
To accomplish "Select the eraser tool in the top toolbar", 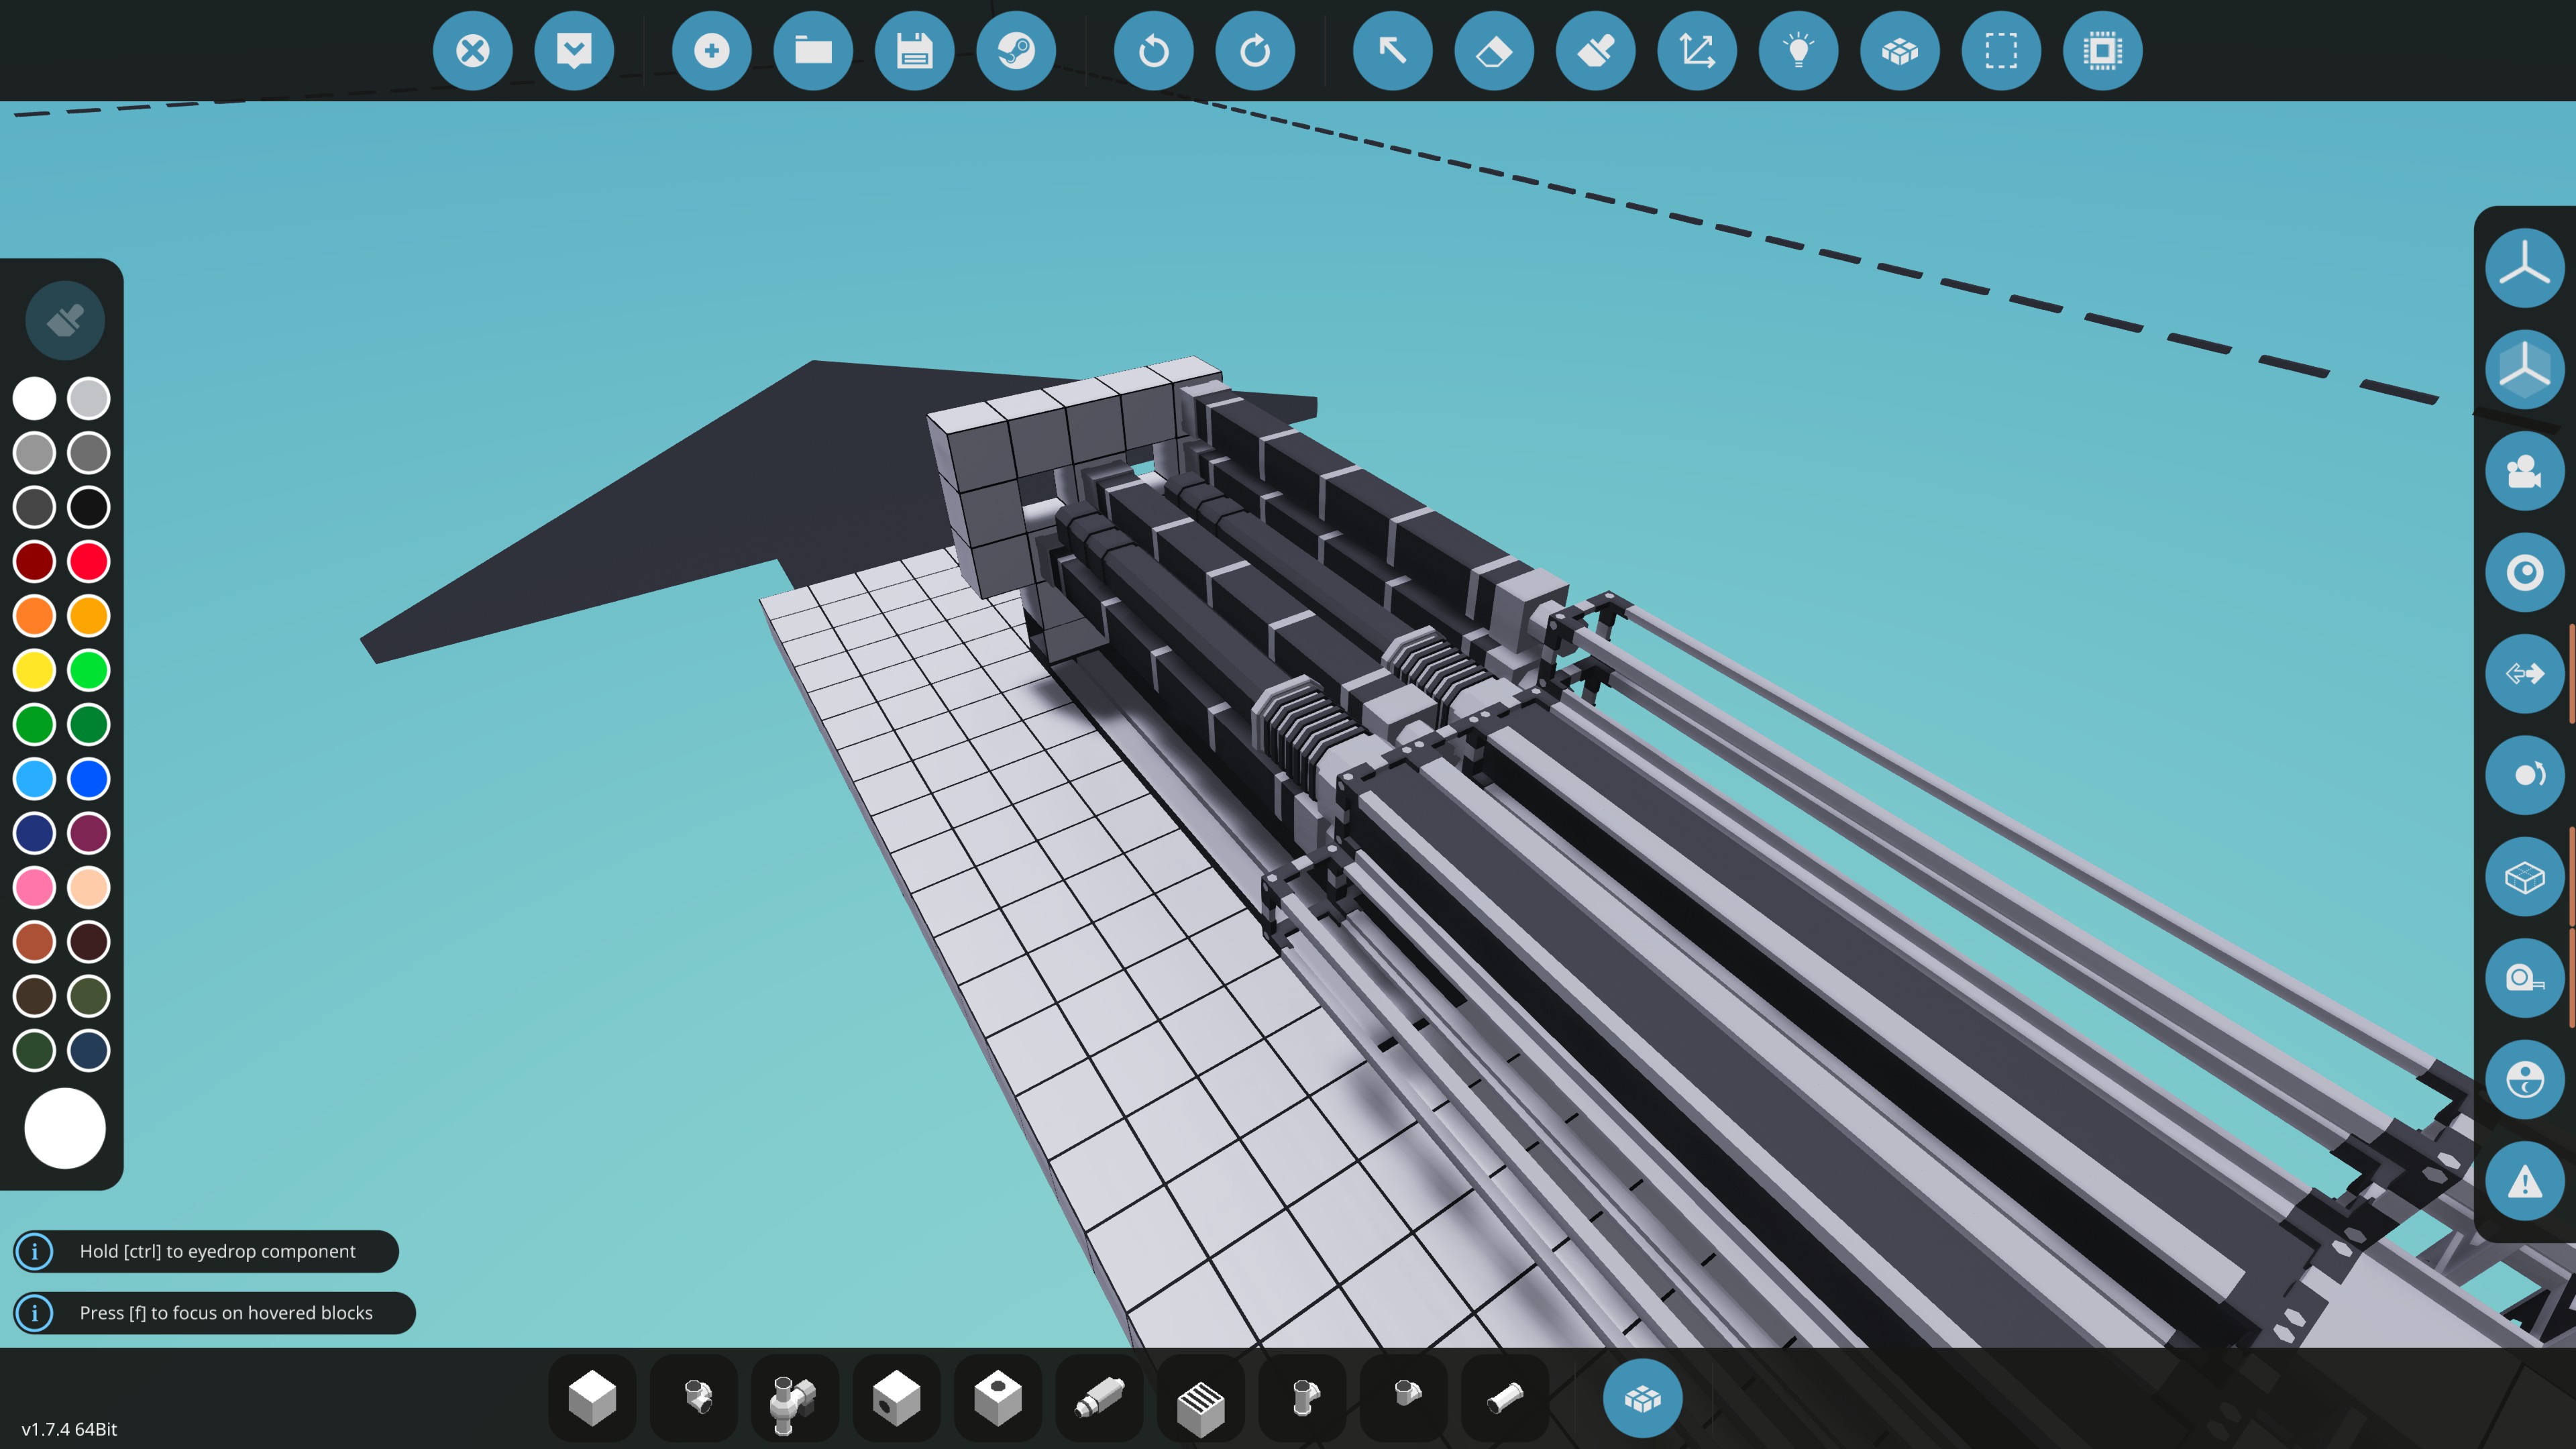I will (1494, 51).
